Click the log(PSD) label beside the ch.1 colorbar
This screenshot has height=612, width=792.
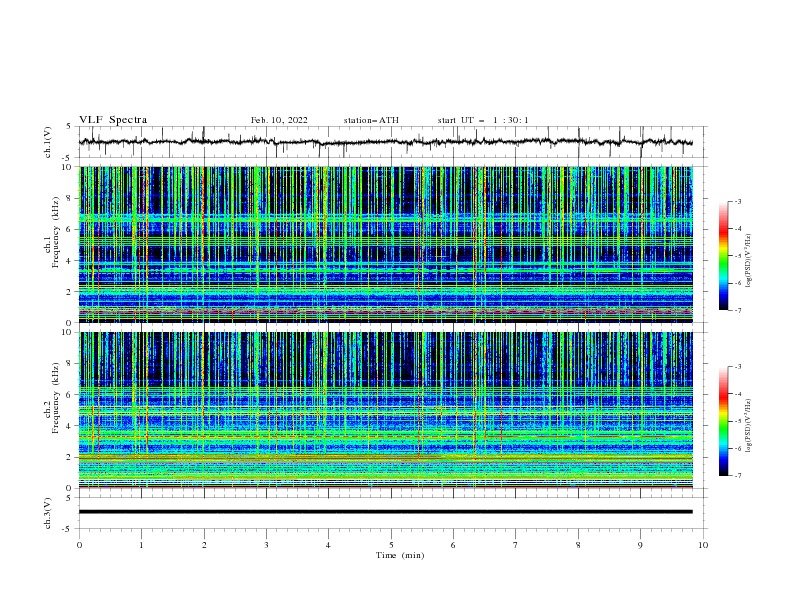(748, 261)
